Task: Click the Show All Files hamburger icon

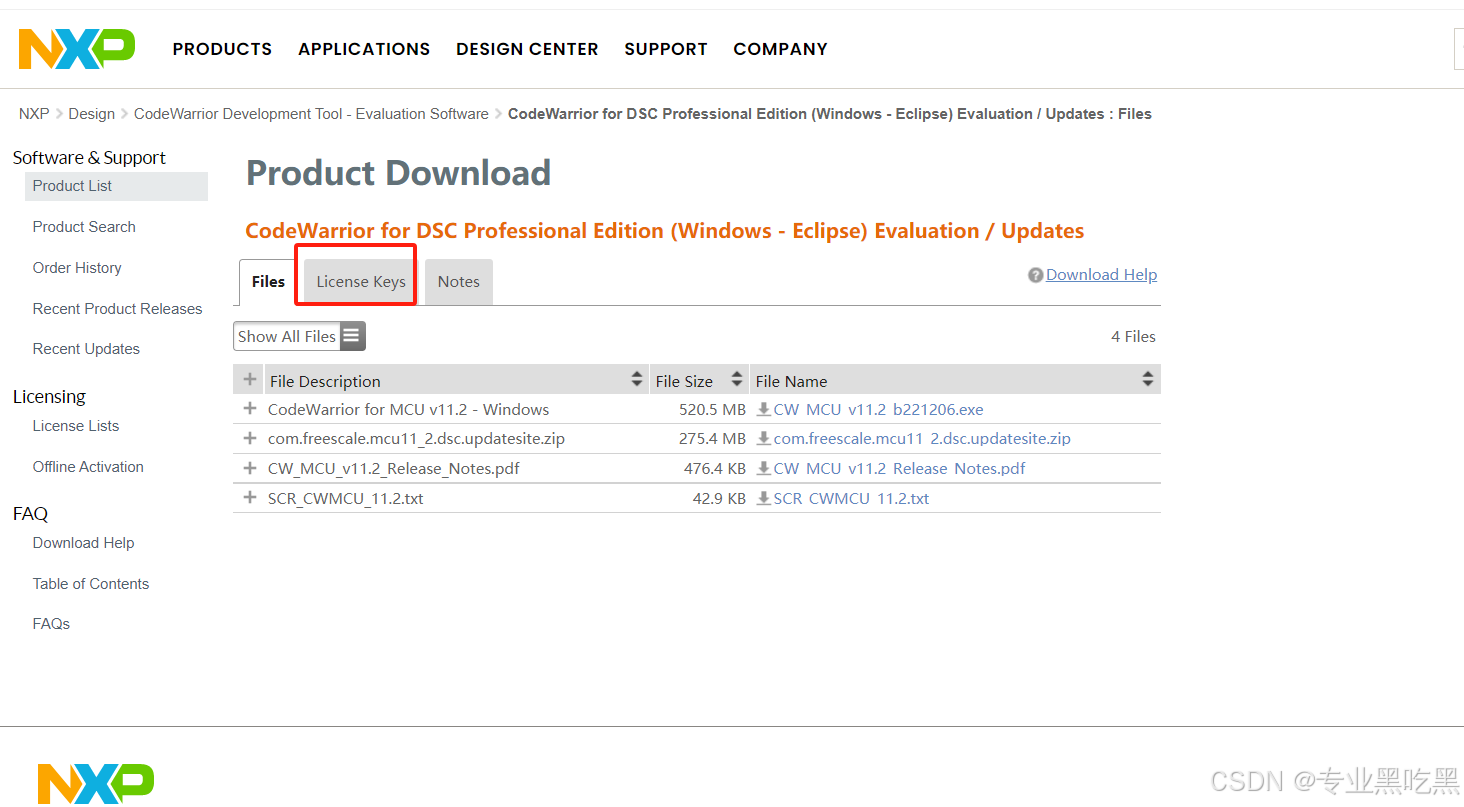Action: coord(351,336)
